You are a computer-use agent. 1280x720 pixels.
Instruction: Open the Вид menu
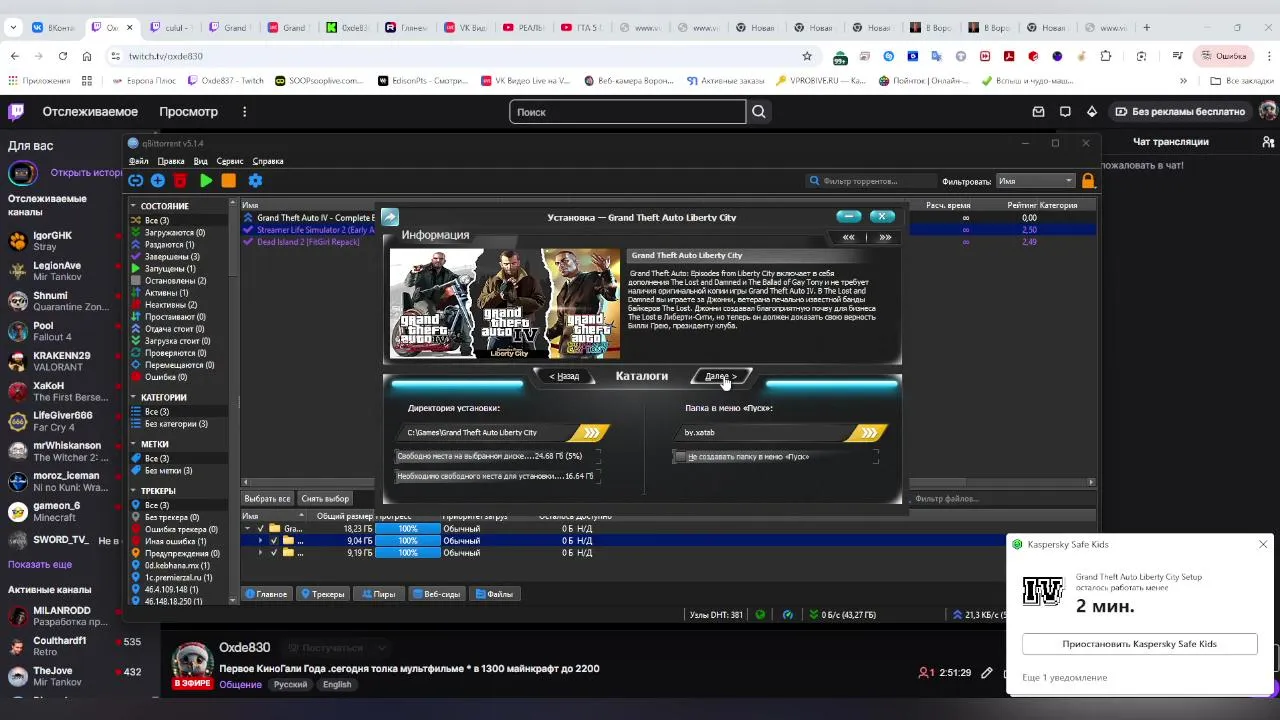[200, 161]
